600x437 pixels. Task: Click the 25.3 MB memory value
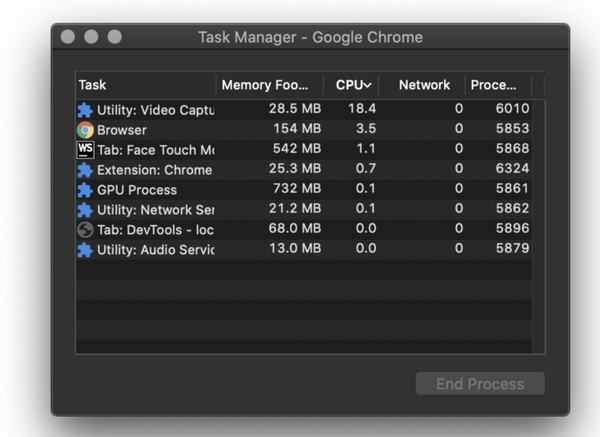[295, 168]
